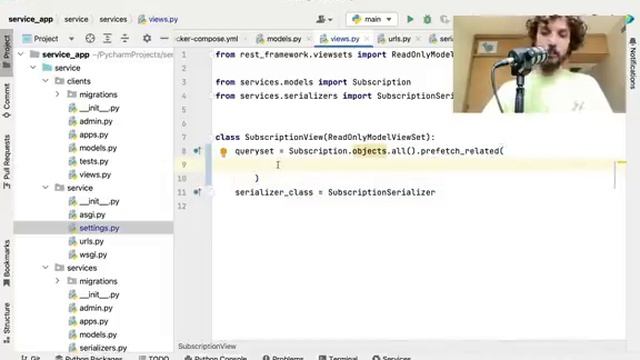This screenshot has width=640, height=360.
Task: Click the word objects on line 8
Action: coord(369,151)
